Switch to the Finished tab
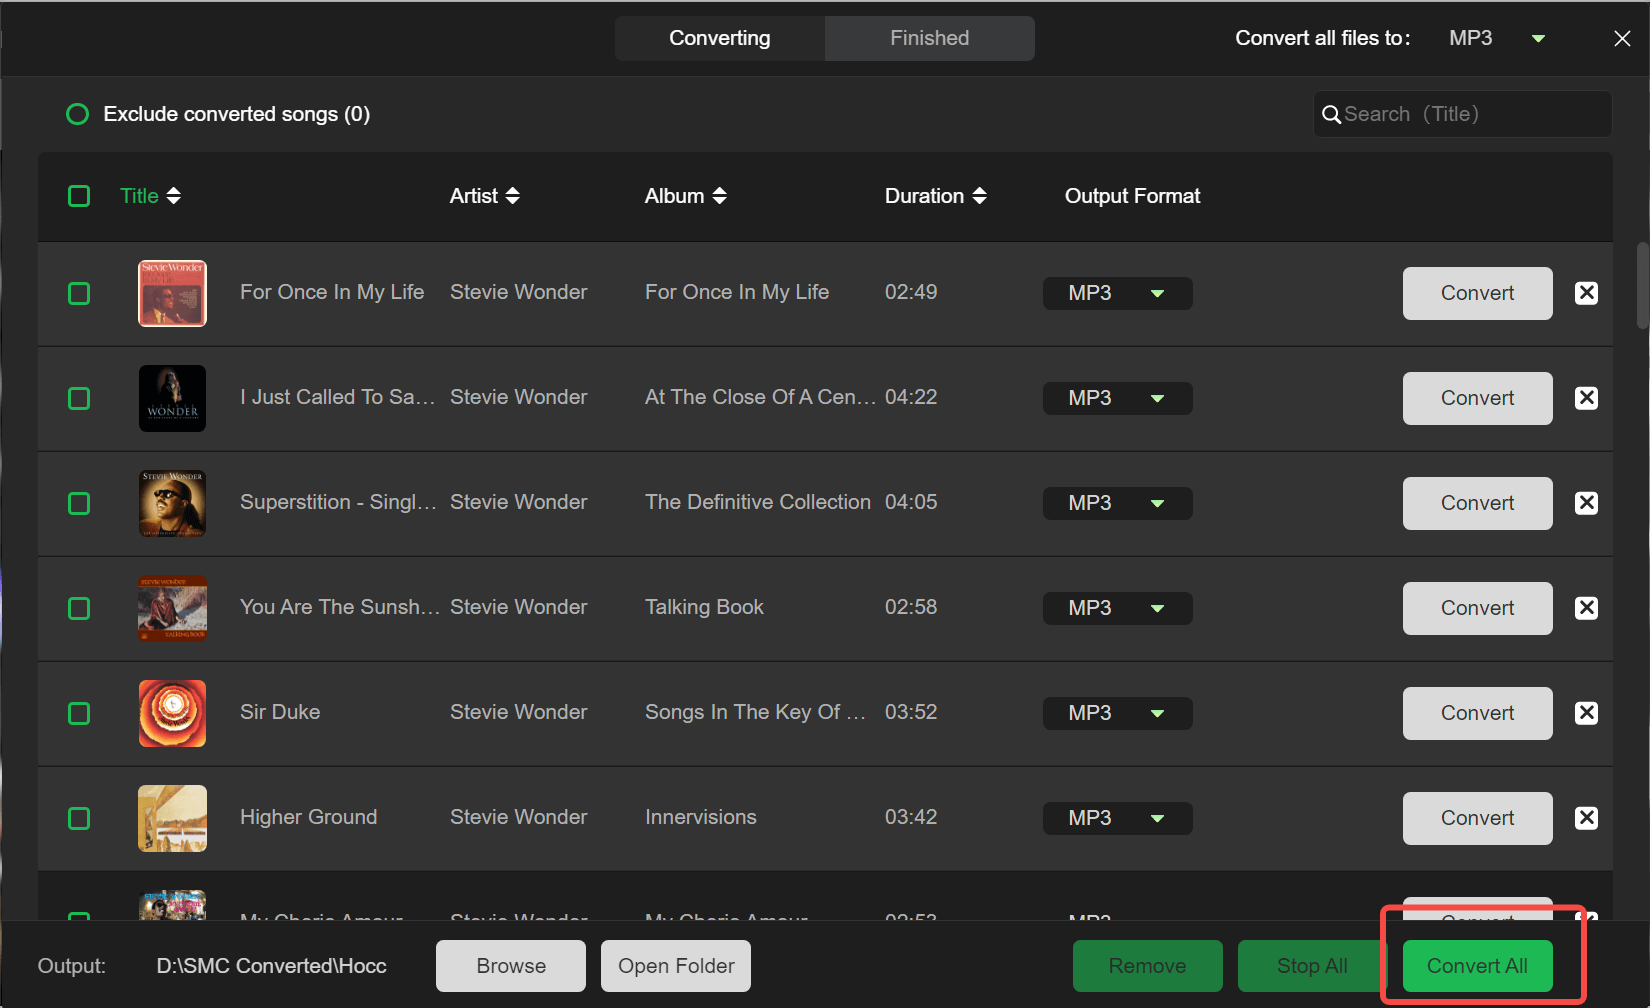 click(929, 38)
